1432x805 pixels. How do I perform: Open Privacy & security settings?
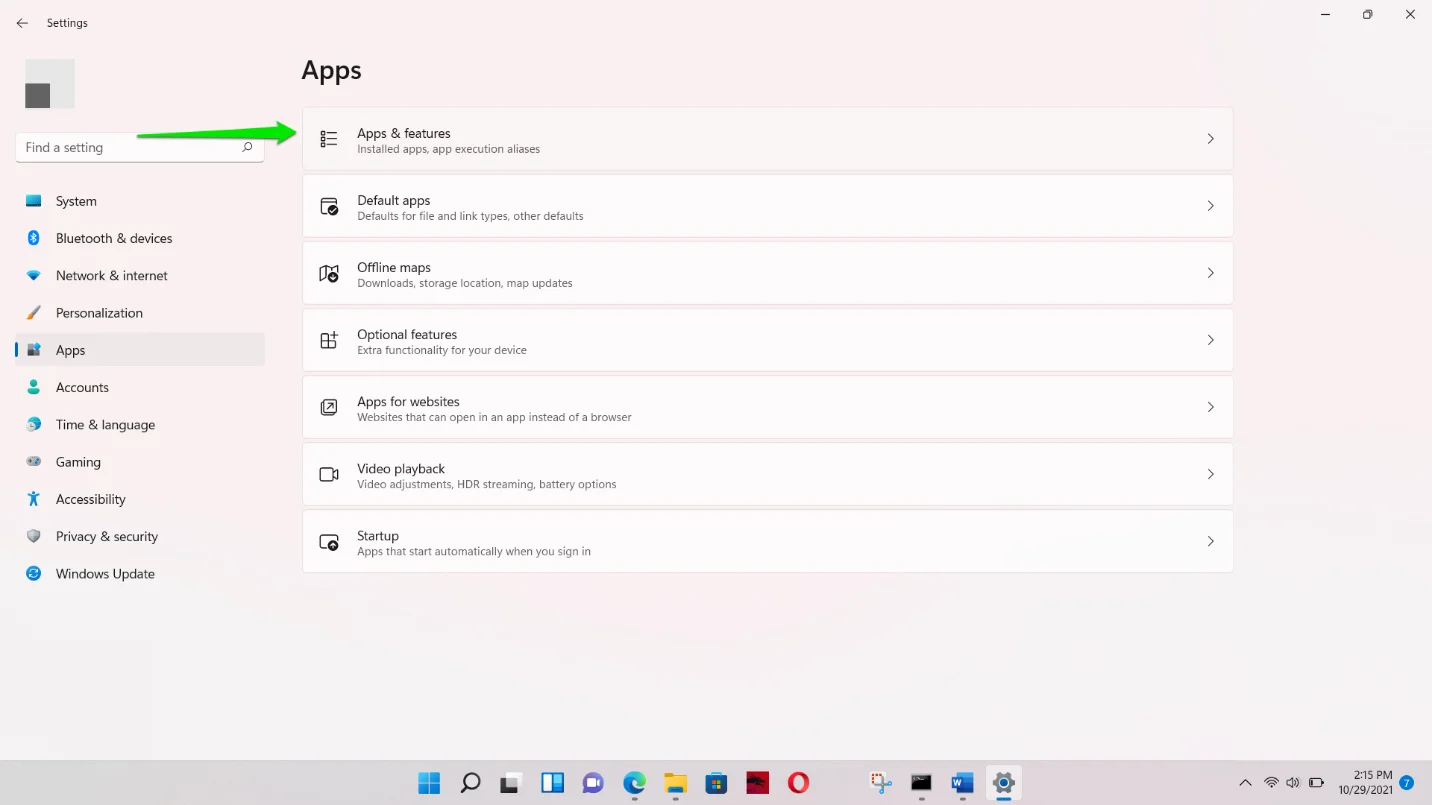pyautogui.click(x=140, y=536)
